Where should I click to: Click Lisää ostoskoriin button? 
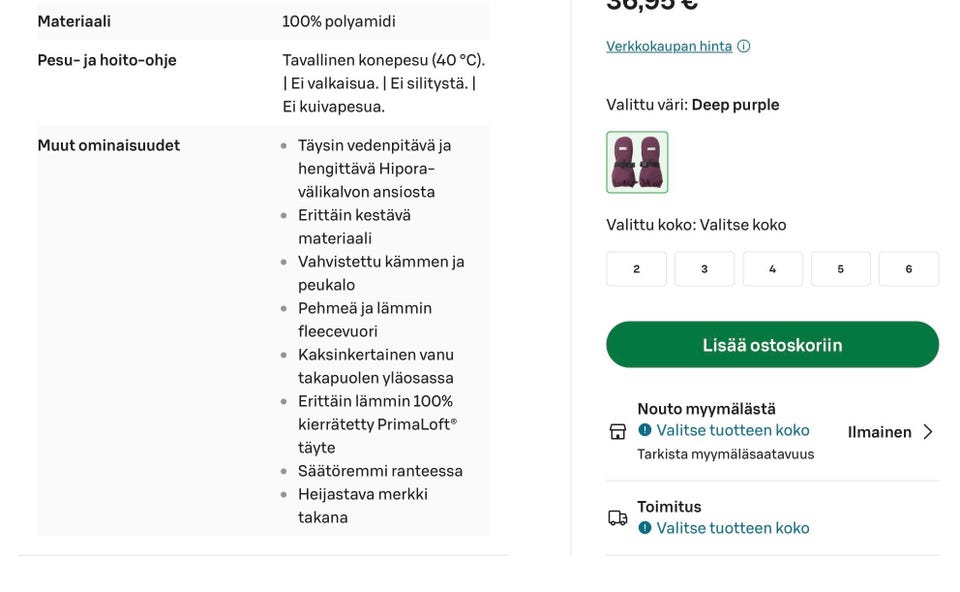[x=772, y=344]
